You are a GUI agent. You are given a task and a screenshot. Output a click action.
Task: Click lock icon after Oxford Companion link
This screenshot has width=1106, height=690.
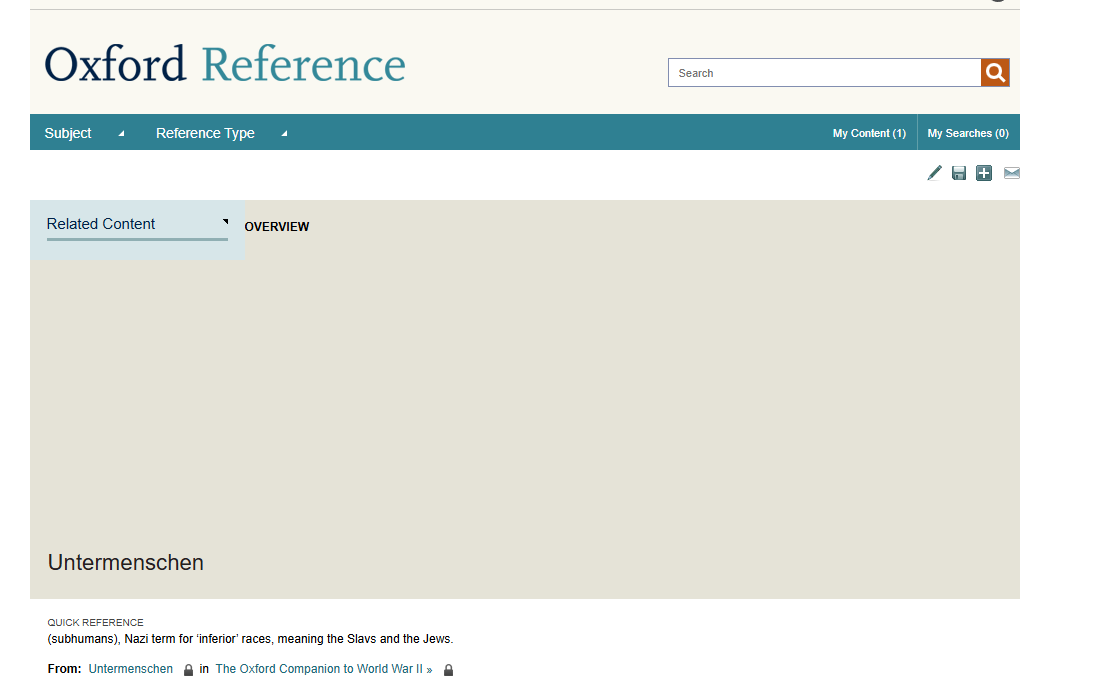coord(448,670)
